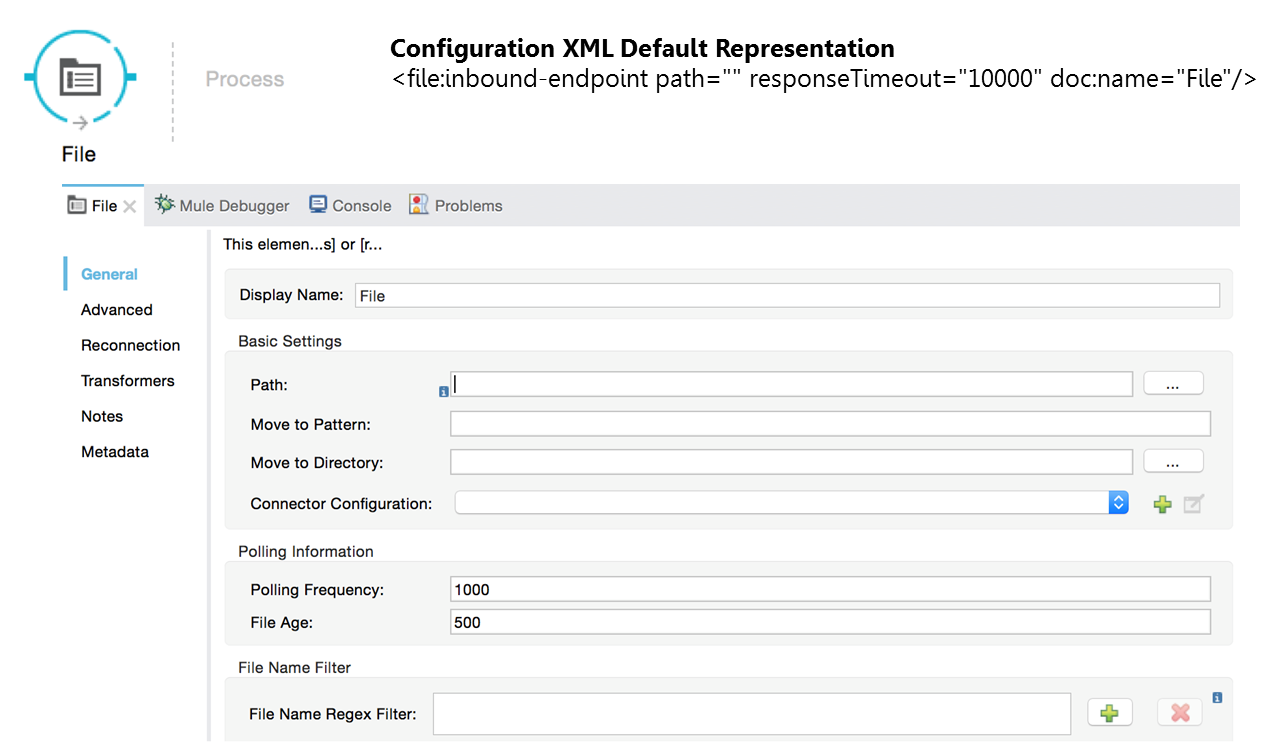
Task: Click the Console monitor icon
Action: [x=318, y=204]
